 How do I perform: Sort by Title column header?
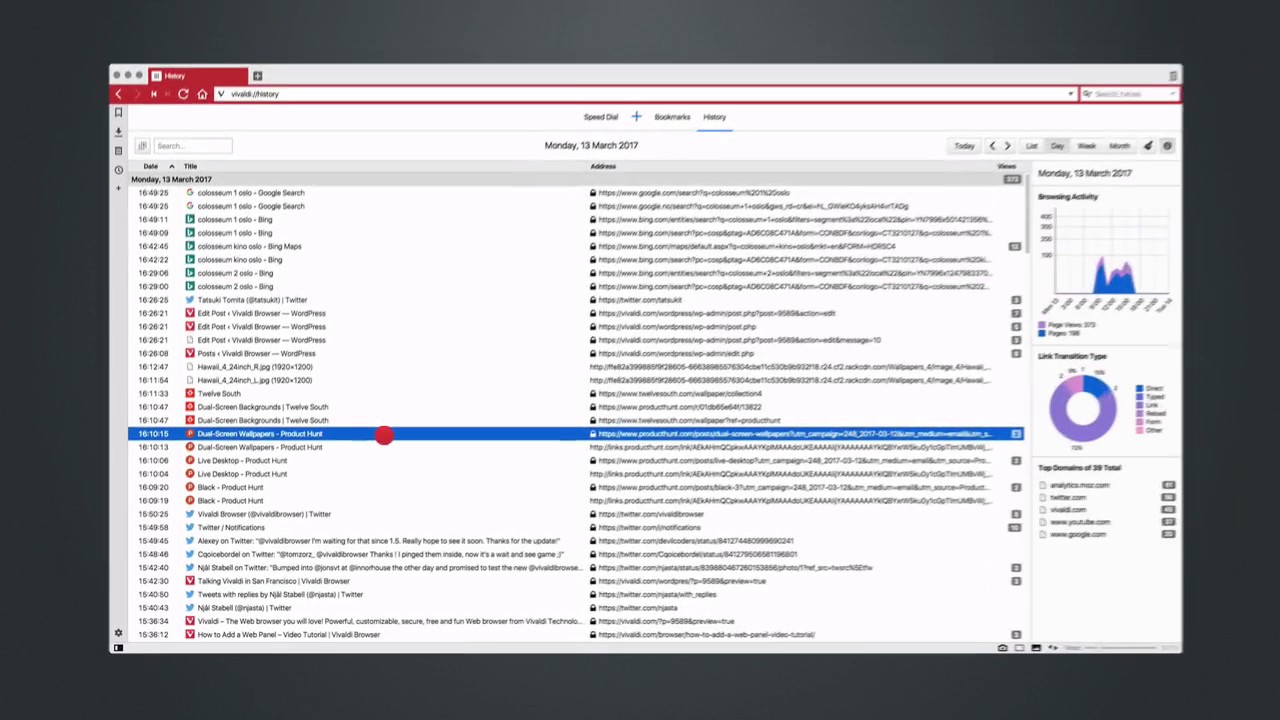pos(190,166)
